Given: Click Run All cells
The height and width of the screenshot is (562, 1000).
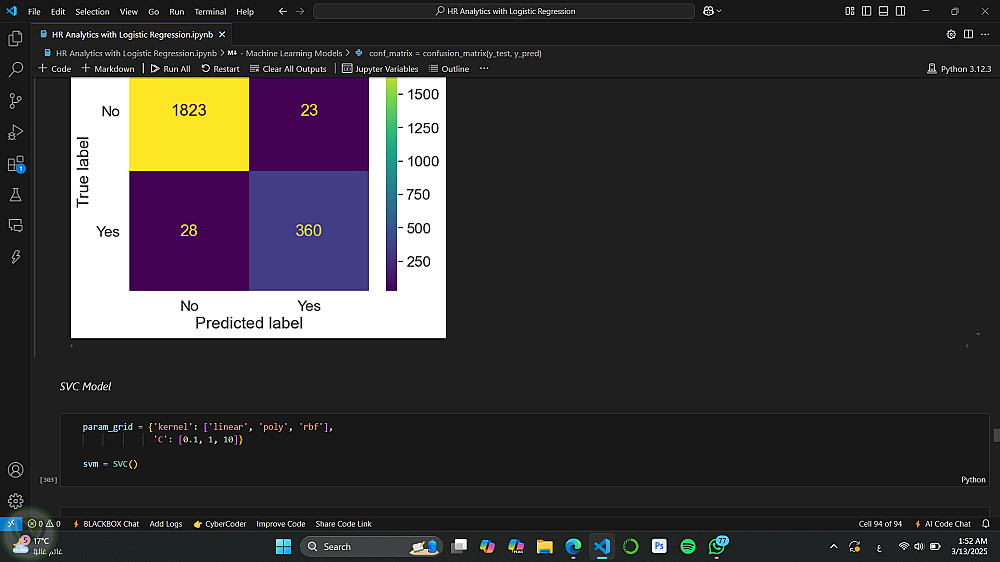Looking at the screenshot, I should 170,68.
